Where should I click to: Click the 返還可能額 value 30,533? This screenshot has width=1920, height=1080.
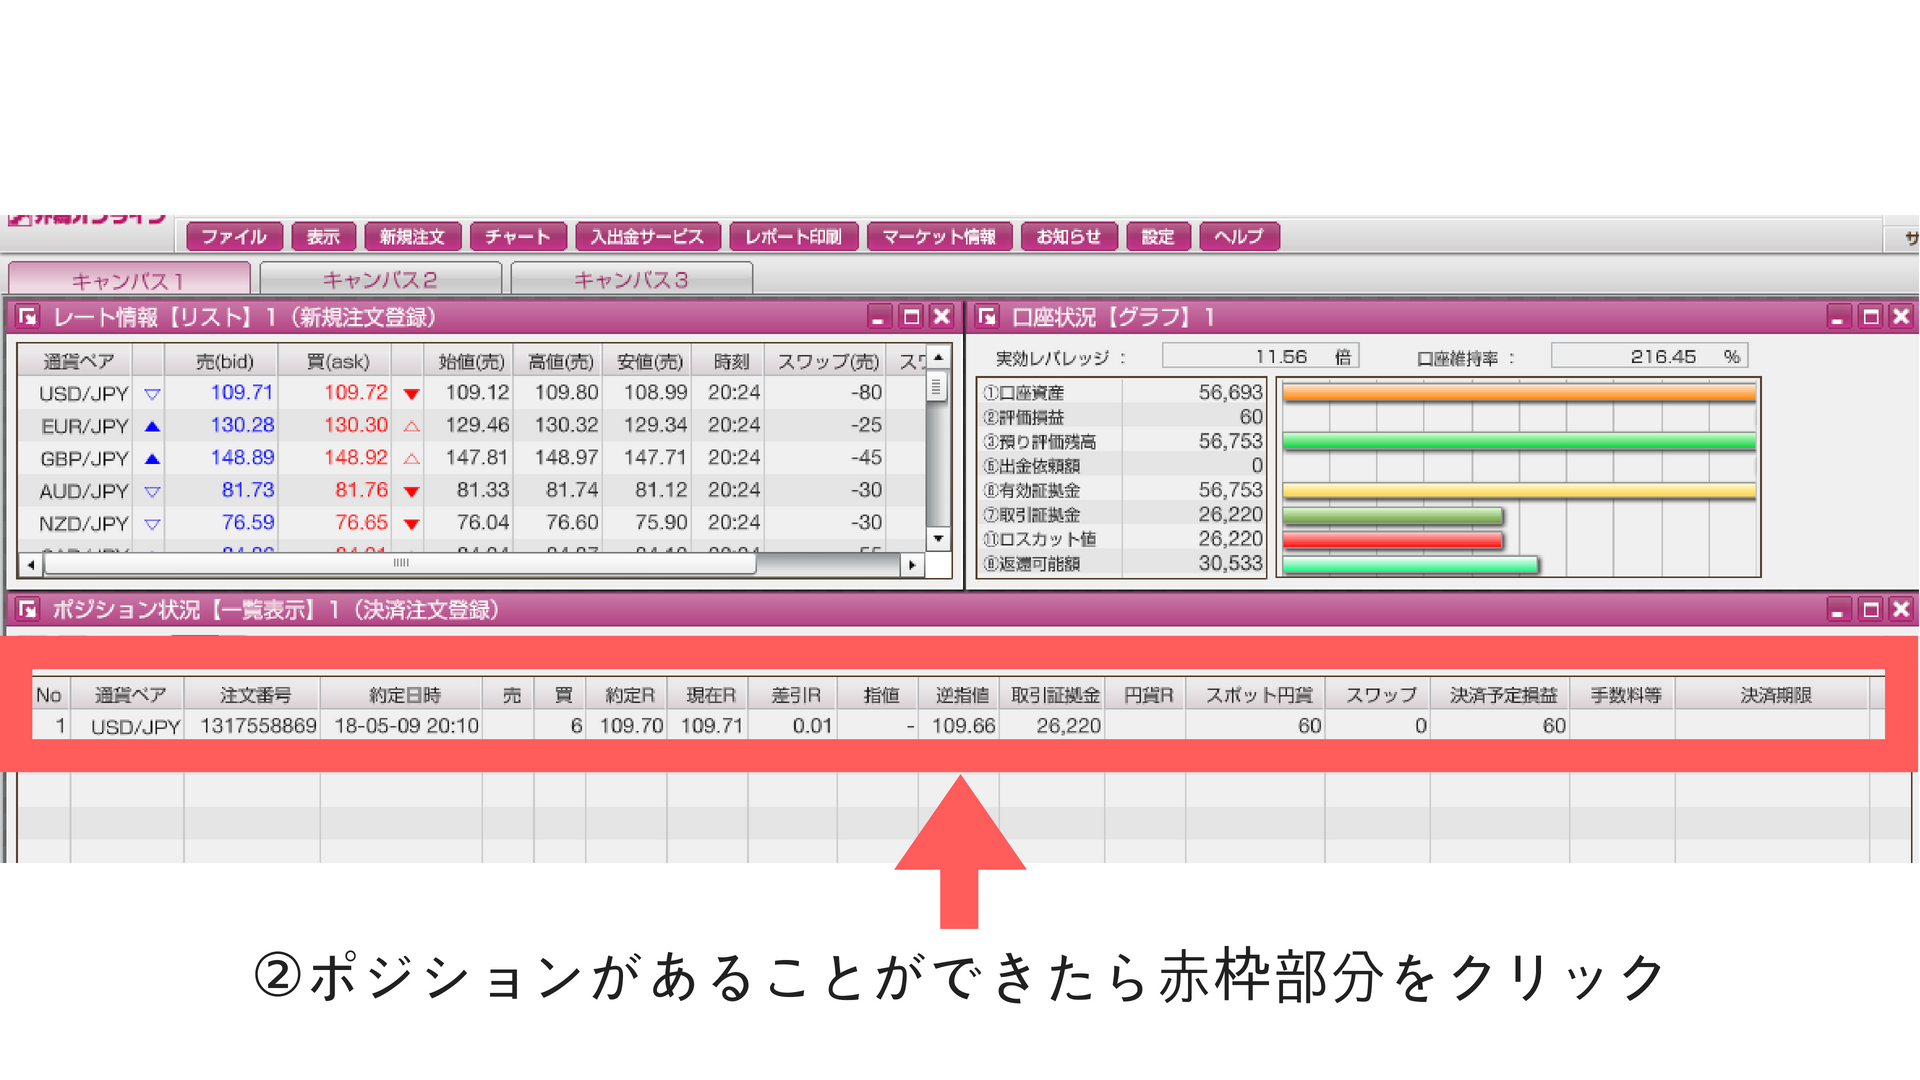(x=1230, y=563)
